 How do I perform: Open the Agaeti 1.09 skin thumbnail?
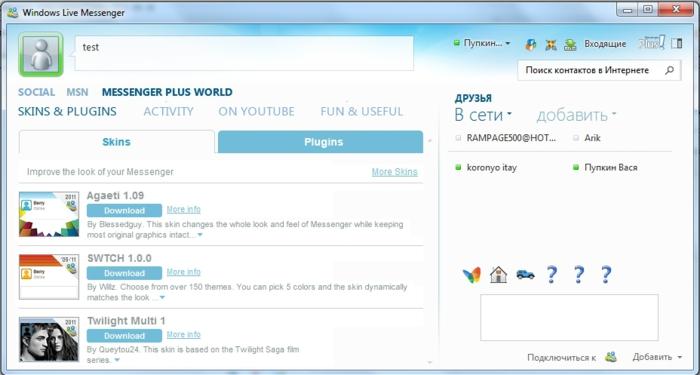click(49, 214)
